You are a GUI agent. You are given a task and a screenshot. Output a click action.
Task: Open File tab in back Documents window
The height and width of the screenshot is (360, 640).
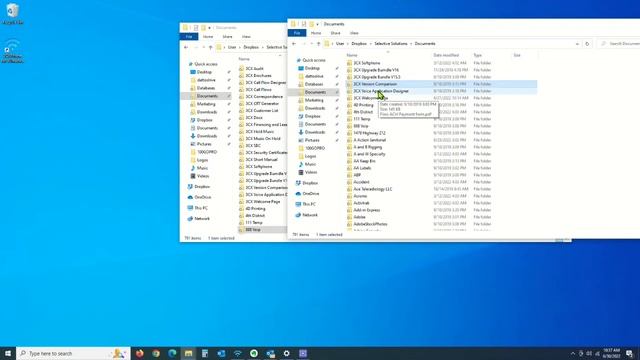[189, 37]
